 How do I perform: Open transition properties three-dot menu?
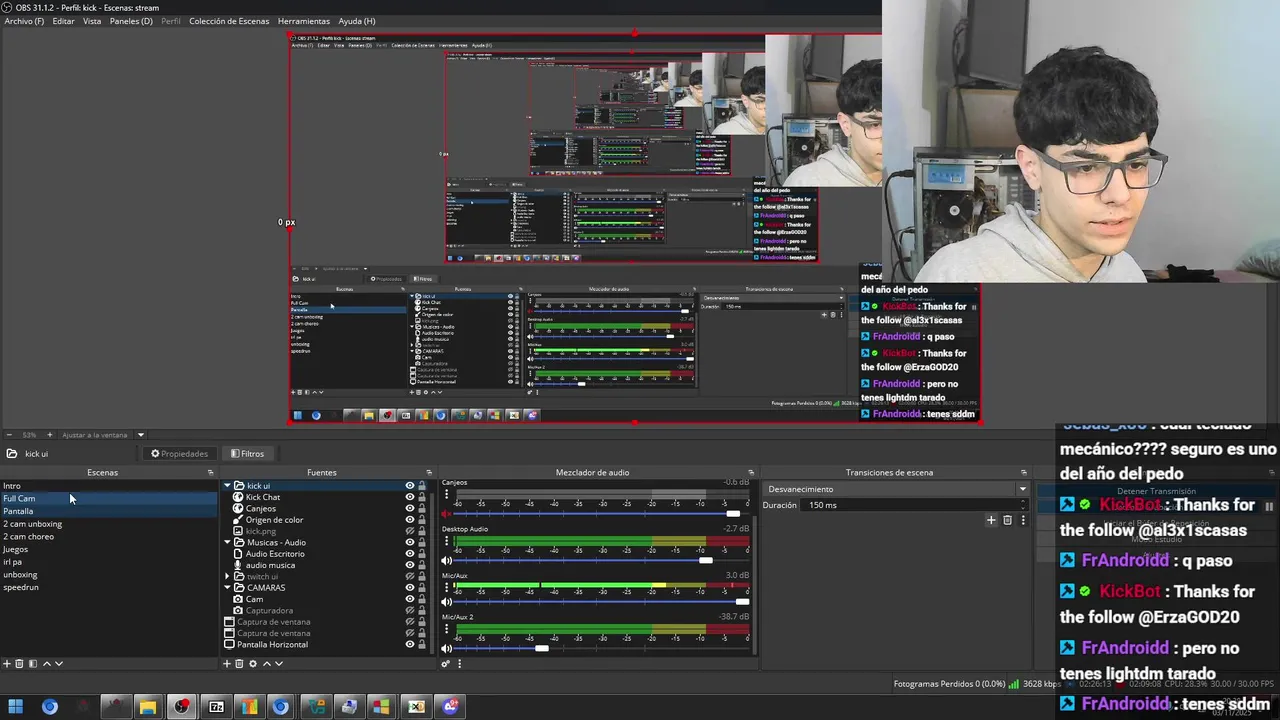(x=1022, y=520)
